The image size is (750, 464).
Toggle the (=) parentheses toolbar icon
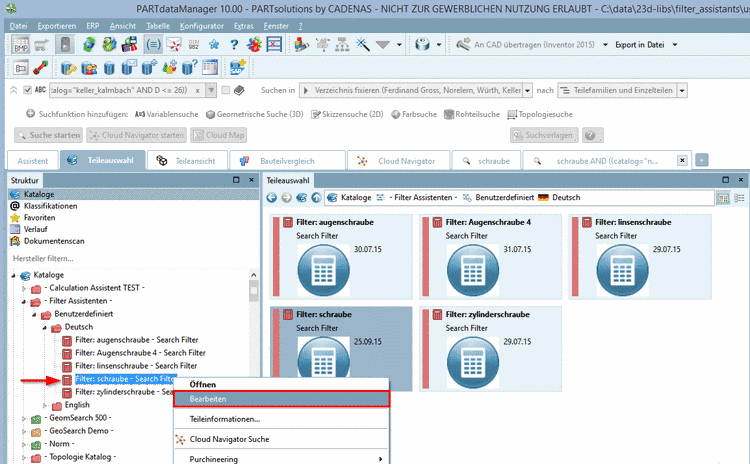[153, 45]
